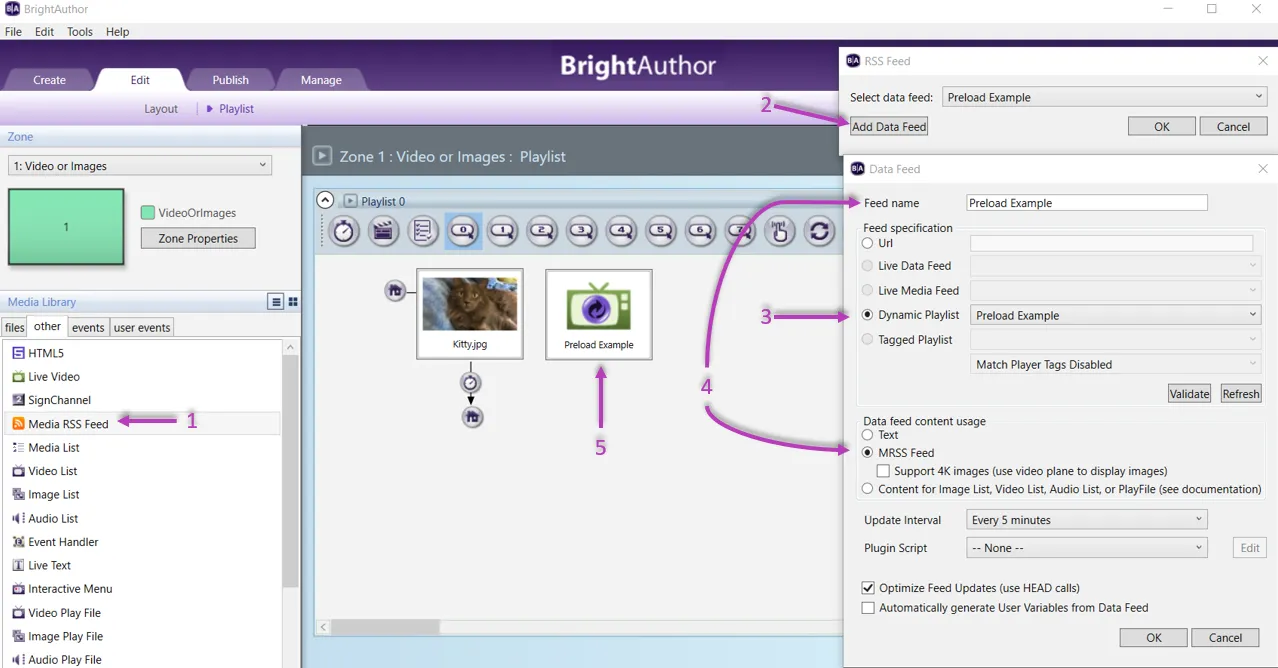Screen dimensions: 1278x668
Task: Open the Tools menu
Action: pyautogui.click(x=80, y=32)
